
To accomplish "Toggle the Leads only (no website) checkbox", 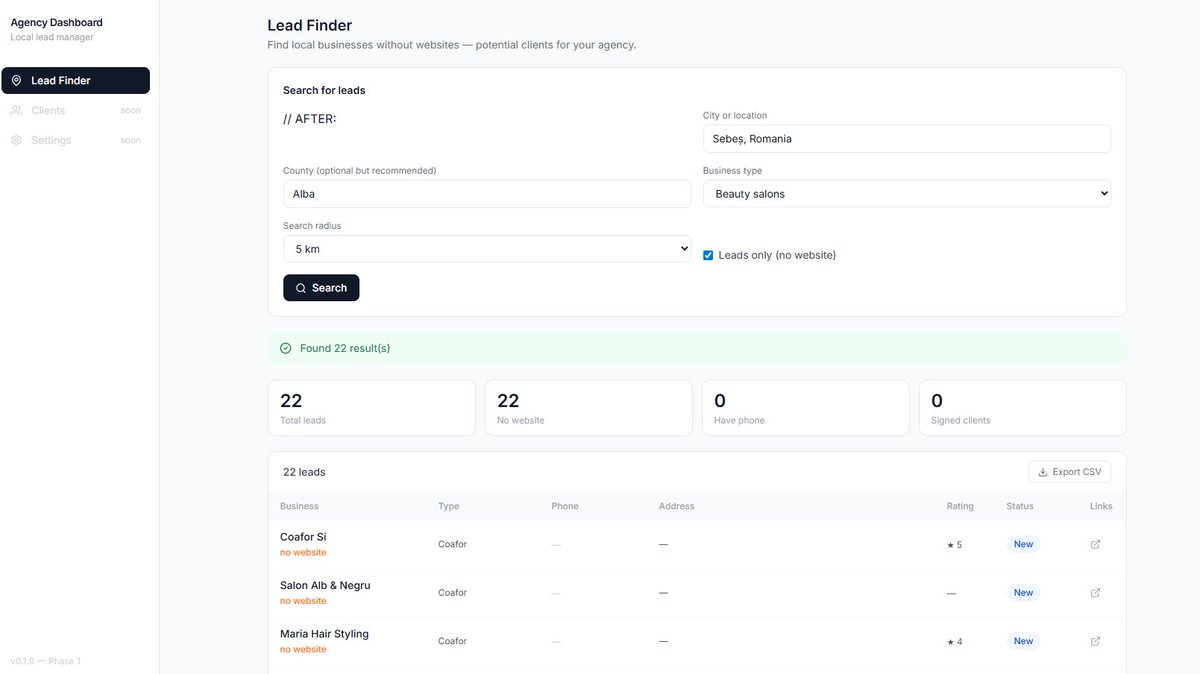I will 708,255.
